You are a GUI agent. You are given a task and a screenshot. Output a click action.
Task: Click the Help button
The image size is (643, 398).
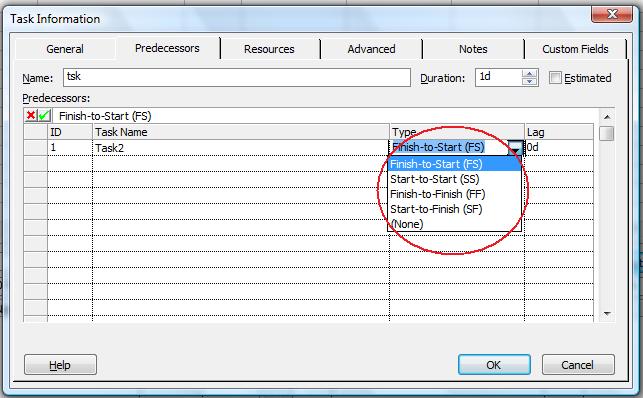[x=60, y=365]
